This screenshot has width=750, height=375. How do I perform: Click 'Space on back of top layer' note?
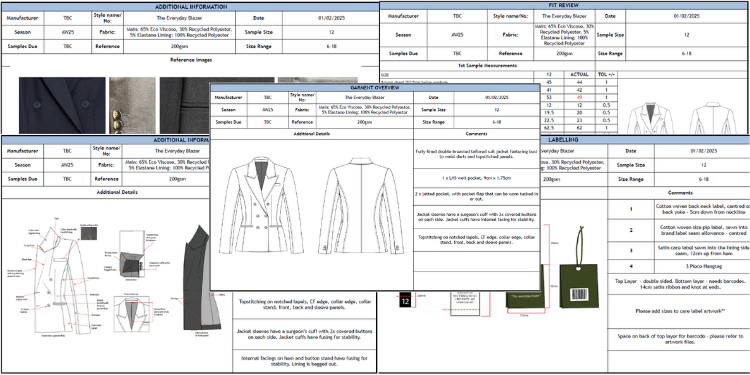click(679, 339)
